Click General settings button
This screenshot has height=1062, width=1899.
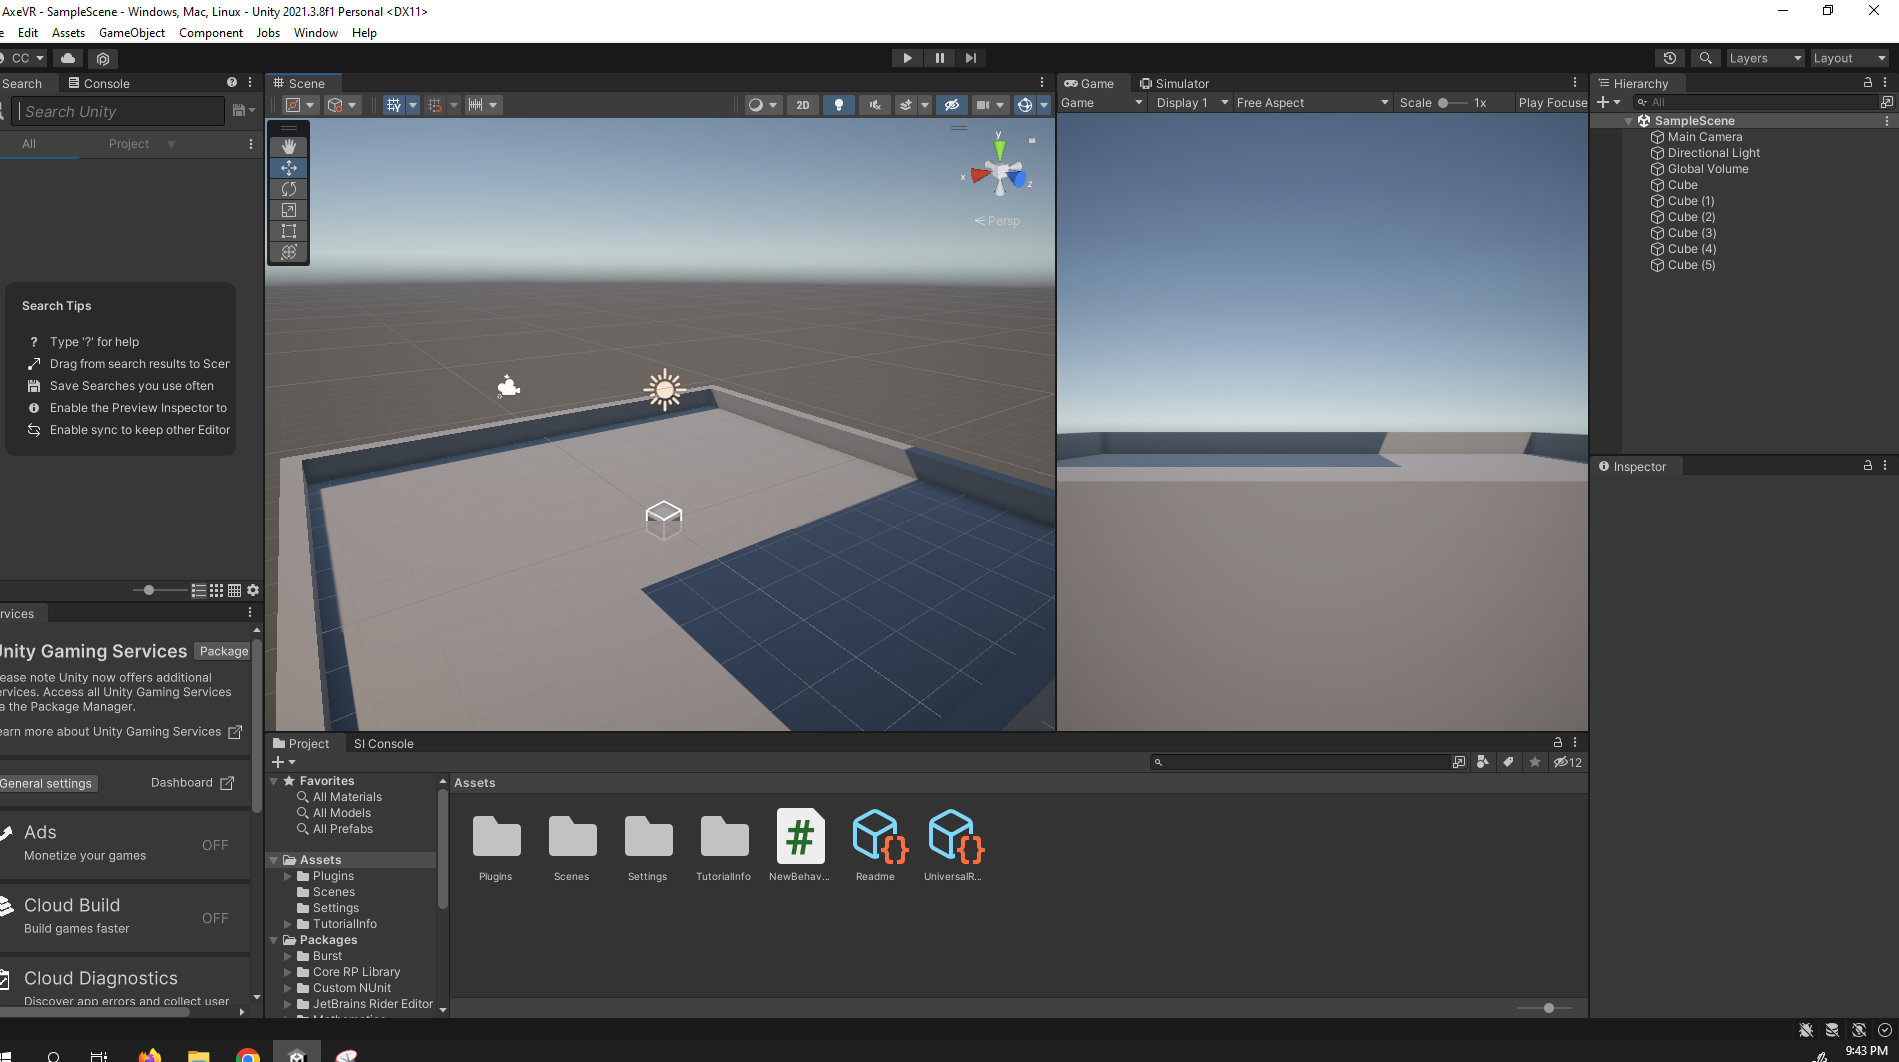click(47, 783)
